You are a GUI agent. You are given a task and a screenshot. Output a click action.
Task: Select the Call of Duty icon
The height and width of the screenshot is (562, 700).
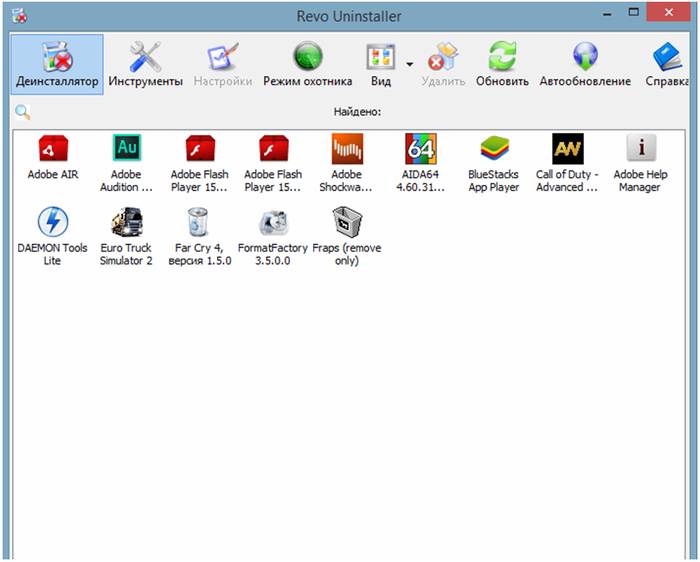click(x=567, y=150)
